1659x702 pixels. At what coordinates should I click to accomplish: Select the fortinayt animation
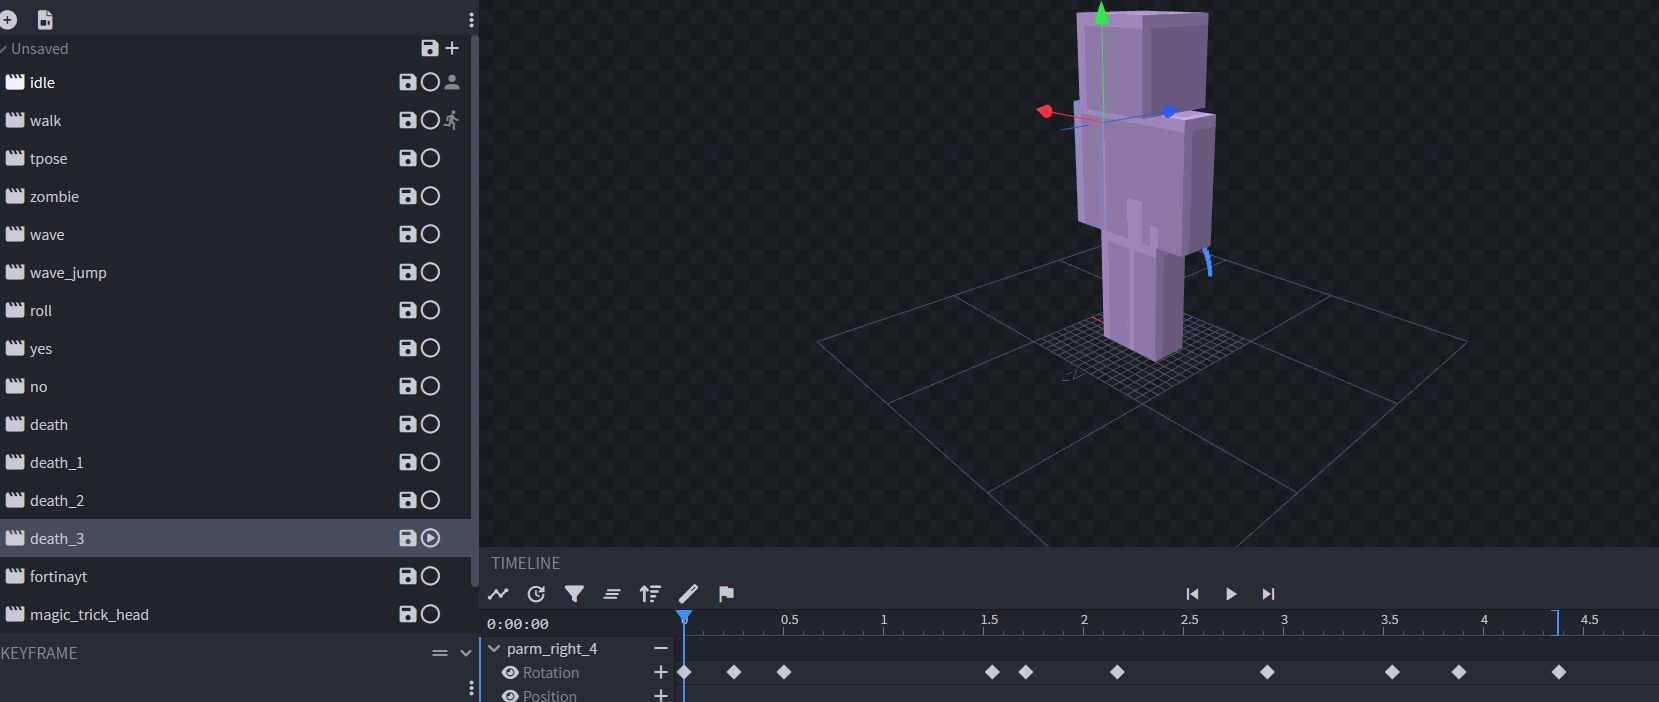coord(58,576)
